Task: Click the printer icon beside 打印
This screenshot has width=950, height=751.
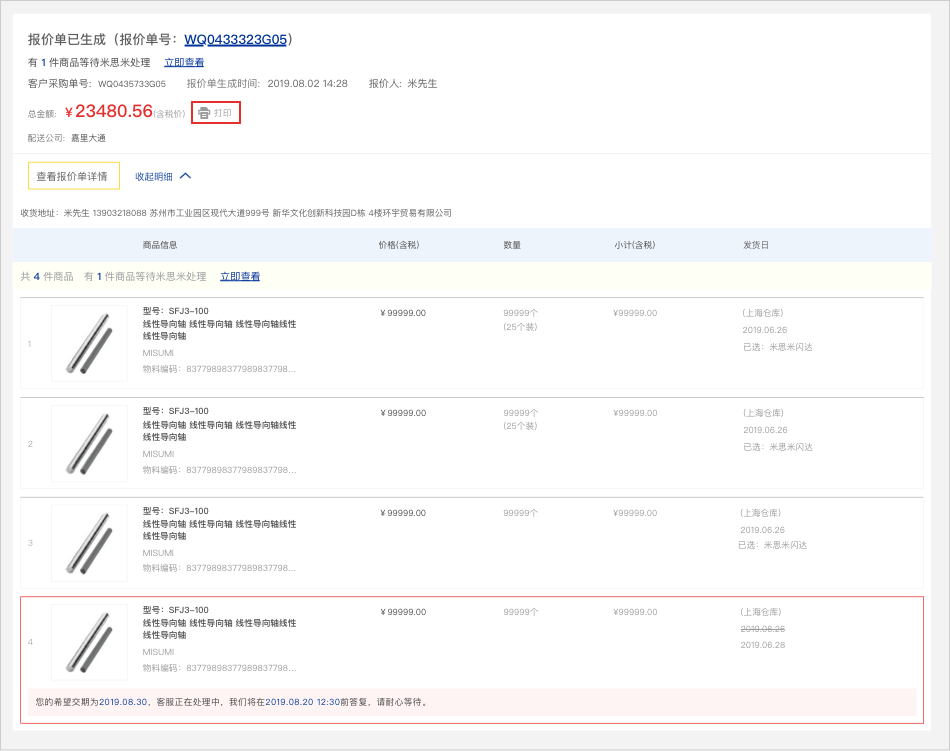Action: (204, 113)
